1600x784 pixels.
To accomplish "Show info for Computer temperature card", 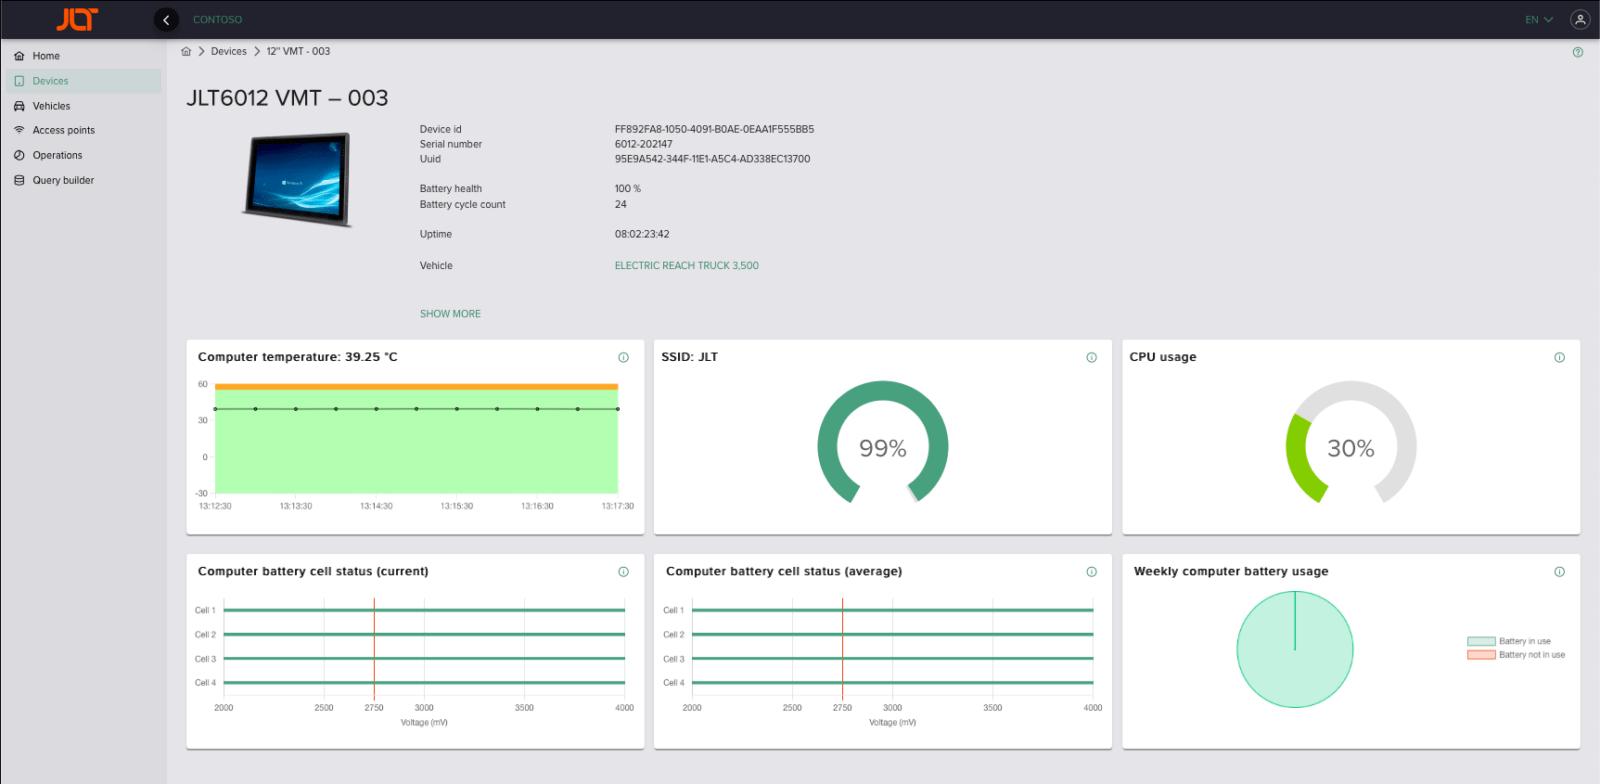I will (623, 357).
